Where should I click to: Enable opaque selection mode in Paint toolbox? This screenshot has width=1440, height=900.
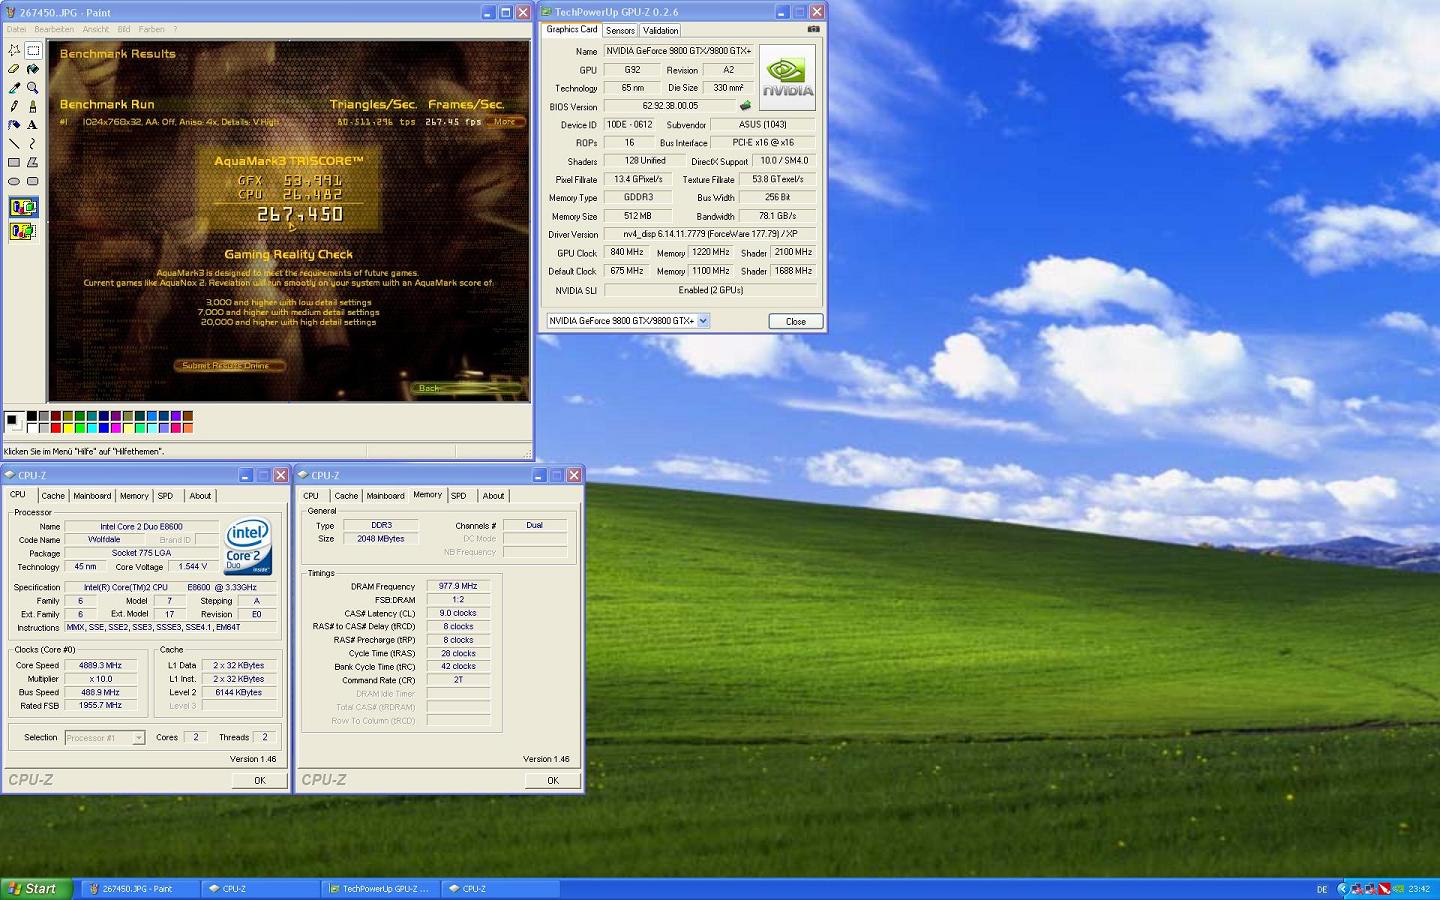pos(23,207)
